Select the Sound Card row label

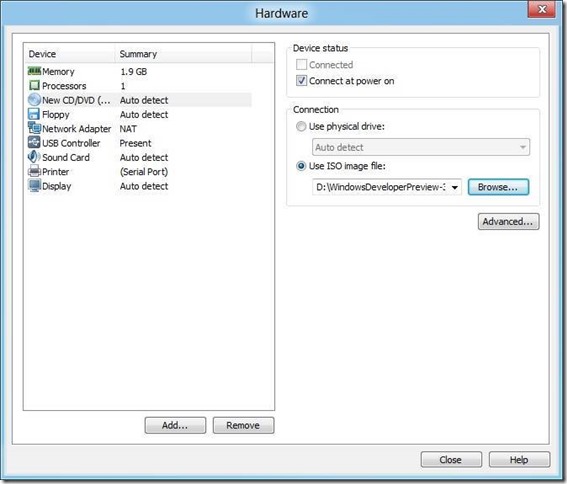[x=66, y=157]
